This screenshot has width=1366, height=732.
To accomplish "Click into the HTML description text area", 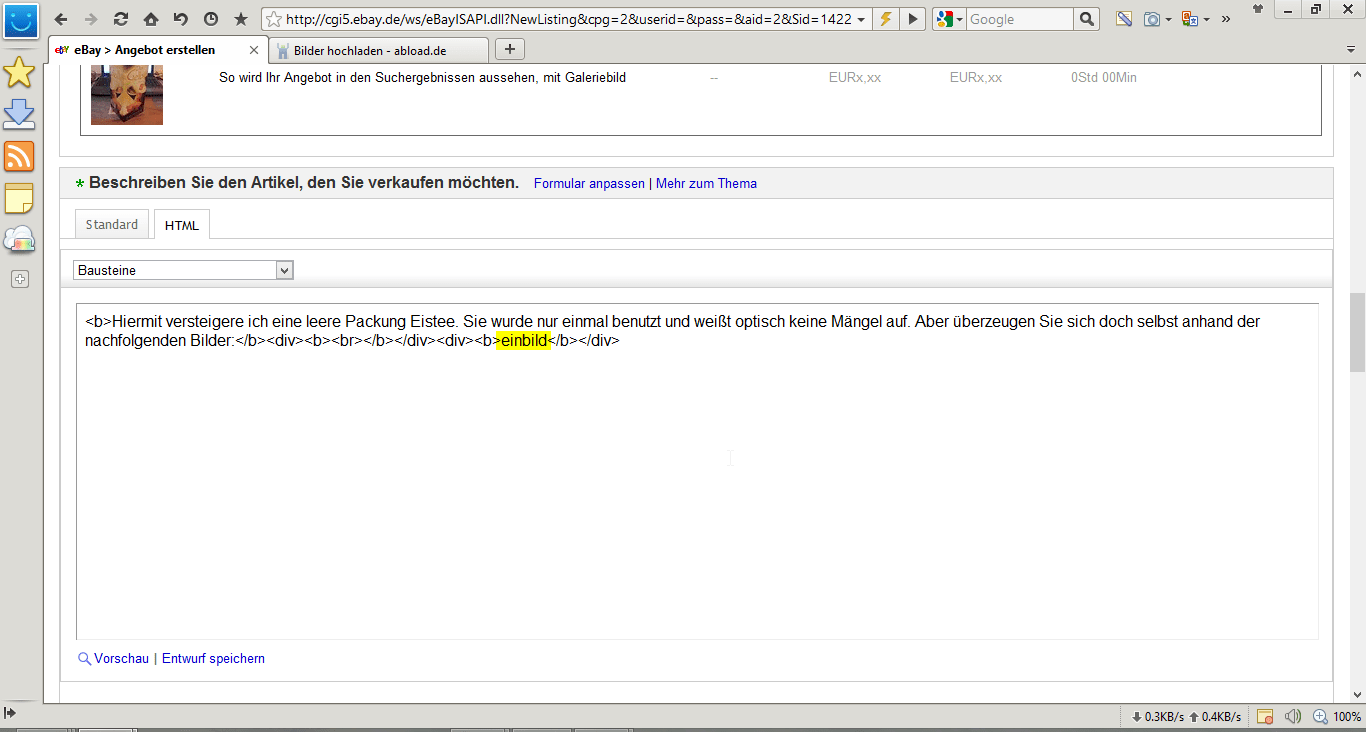I will (697, 471).
